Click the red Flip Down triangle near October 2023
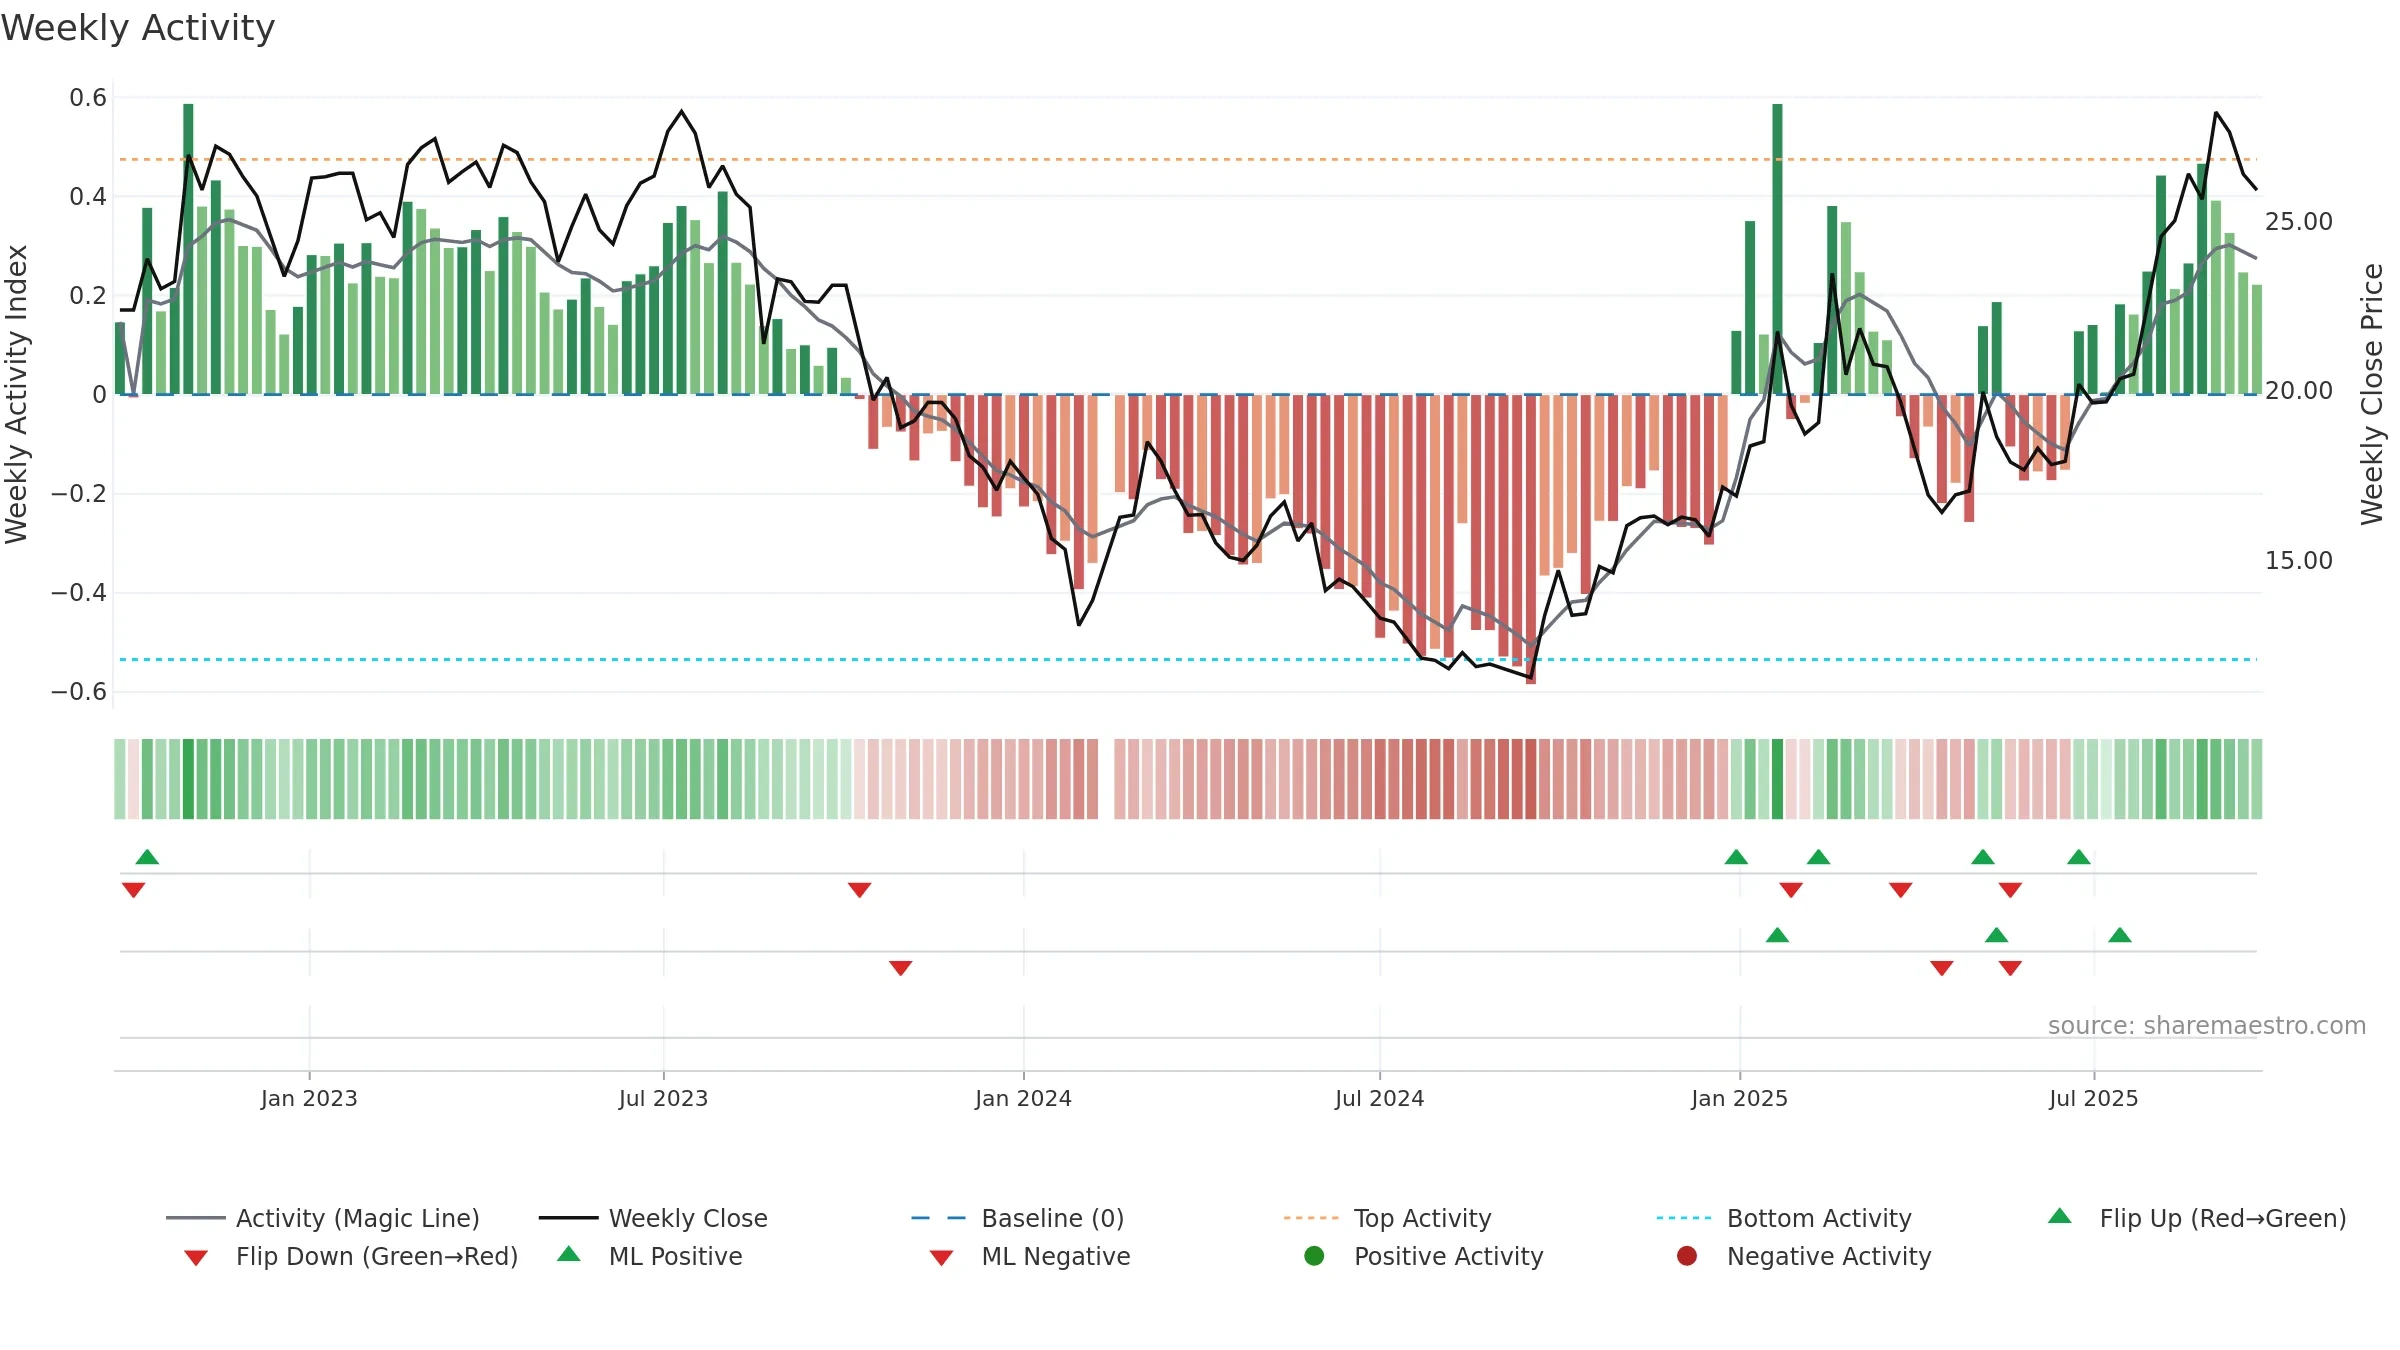The width and height of the screenshot is (2400, 1350). (859, 890)
